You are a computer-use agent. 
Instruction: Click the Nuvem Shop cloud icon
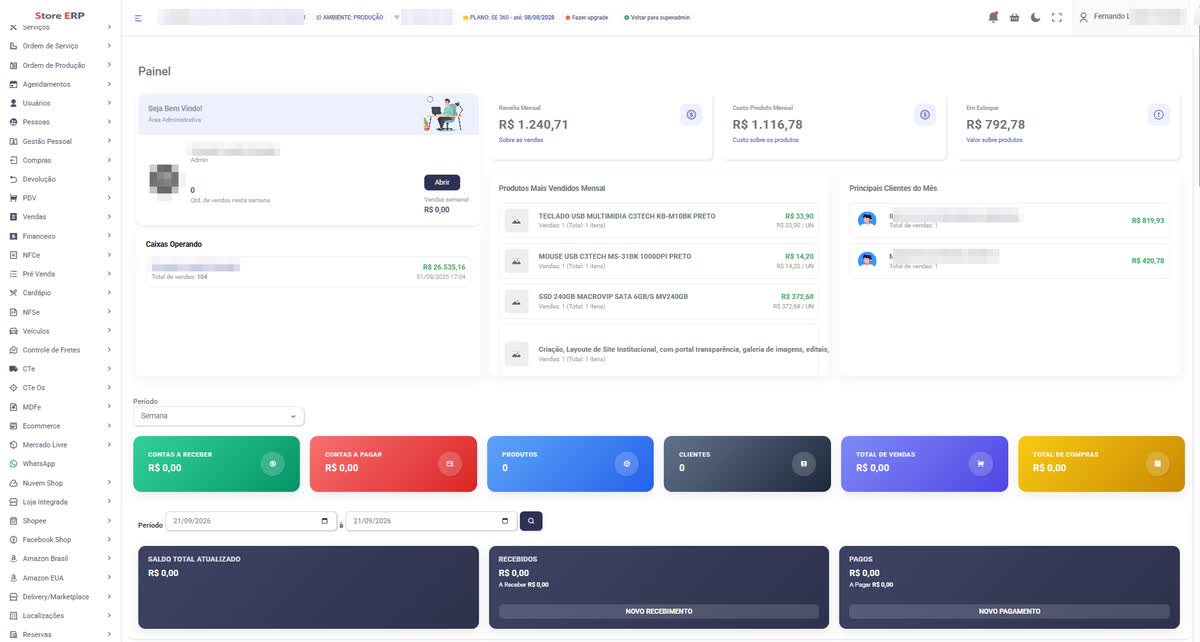tap(13, 483)
